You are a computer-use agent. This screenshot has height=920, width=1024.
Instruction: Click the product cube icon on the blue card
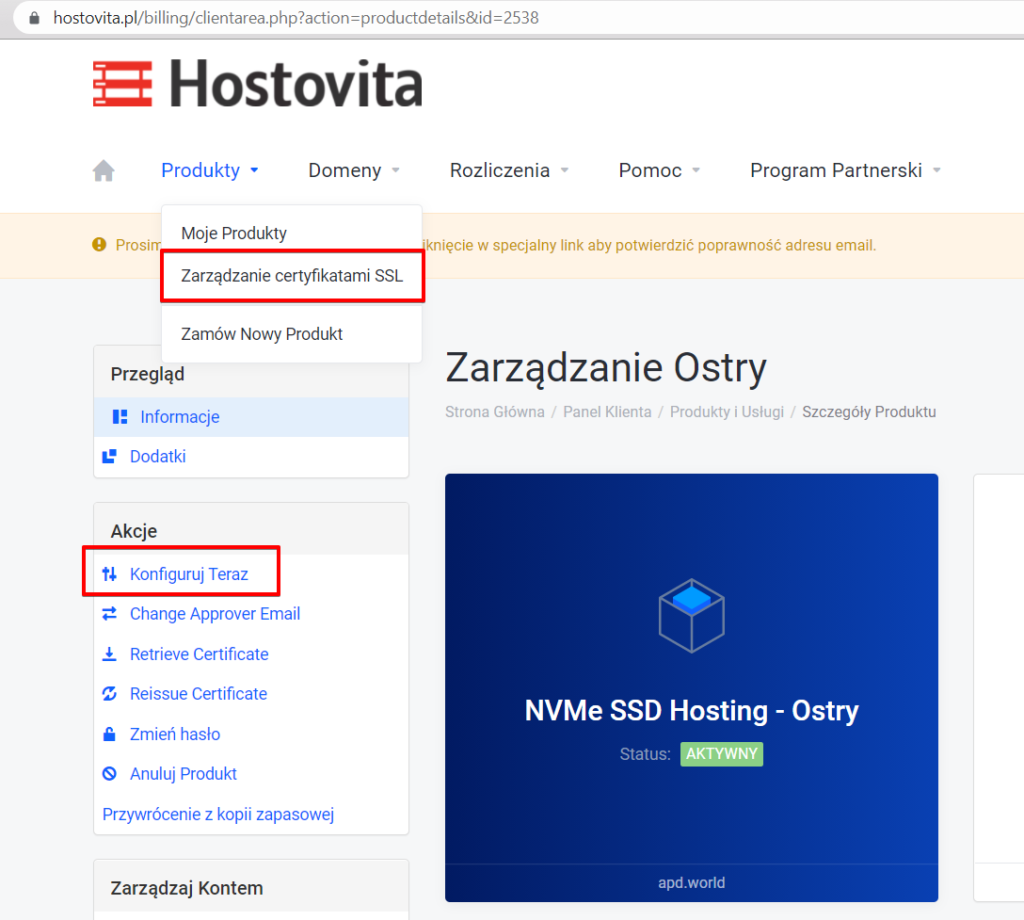point(692,615)
